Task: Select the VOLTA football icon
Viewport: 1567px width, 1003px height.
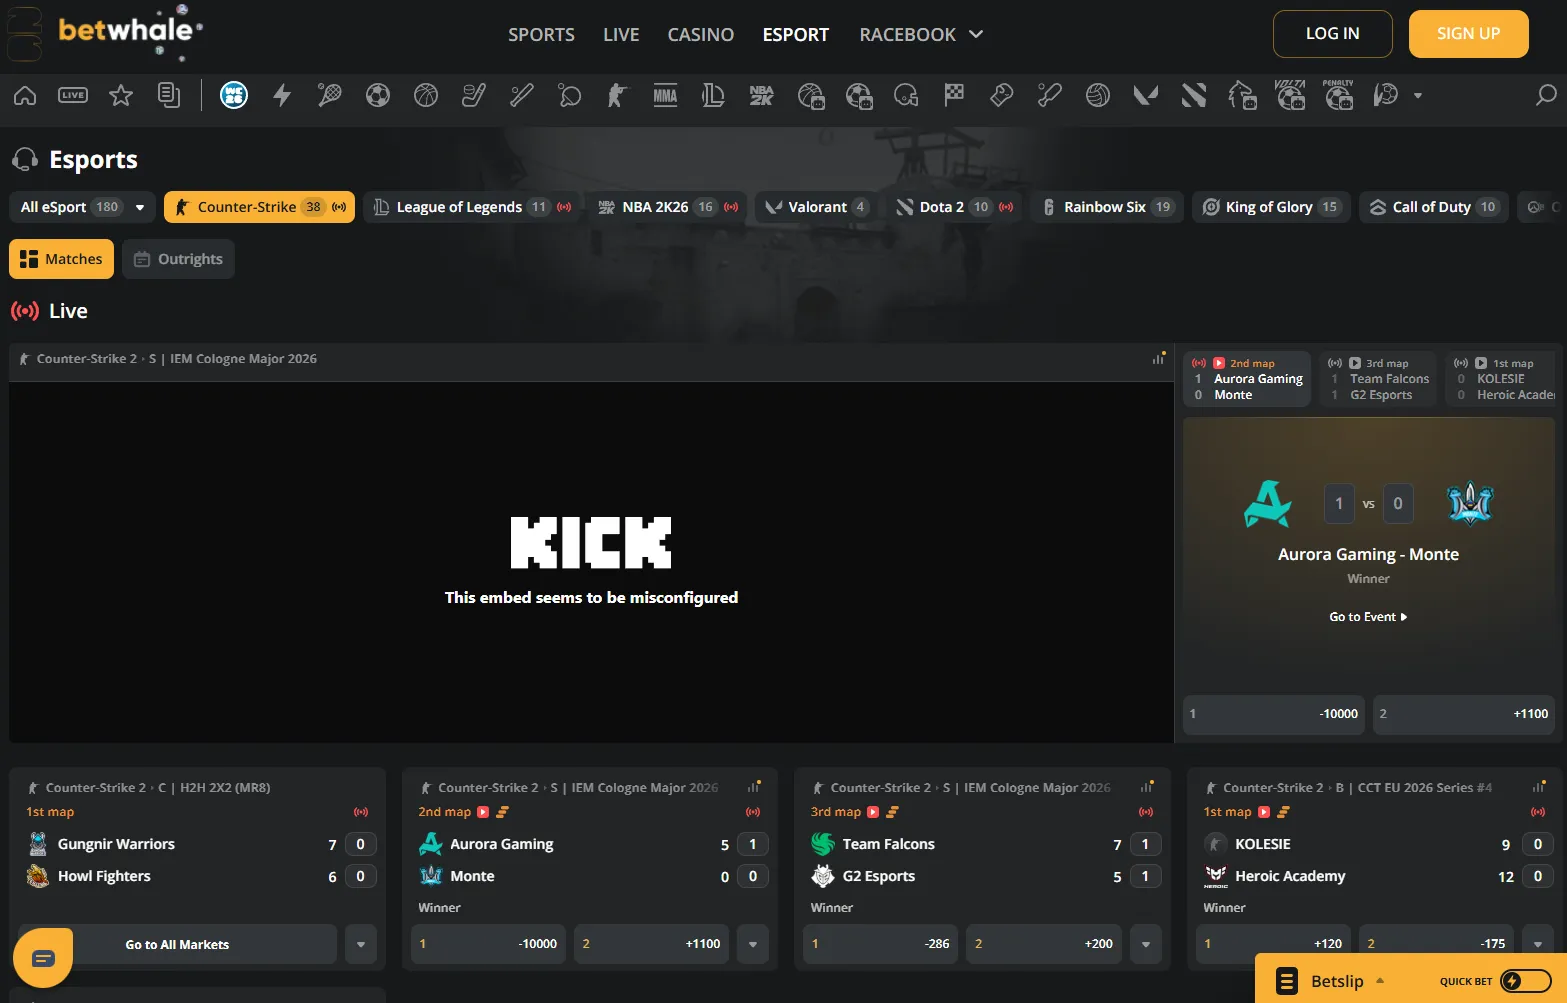Action: tap(1290, 94)
